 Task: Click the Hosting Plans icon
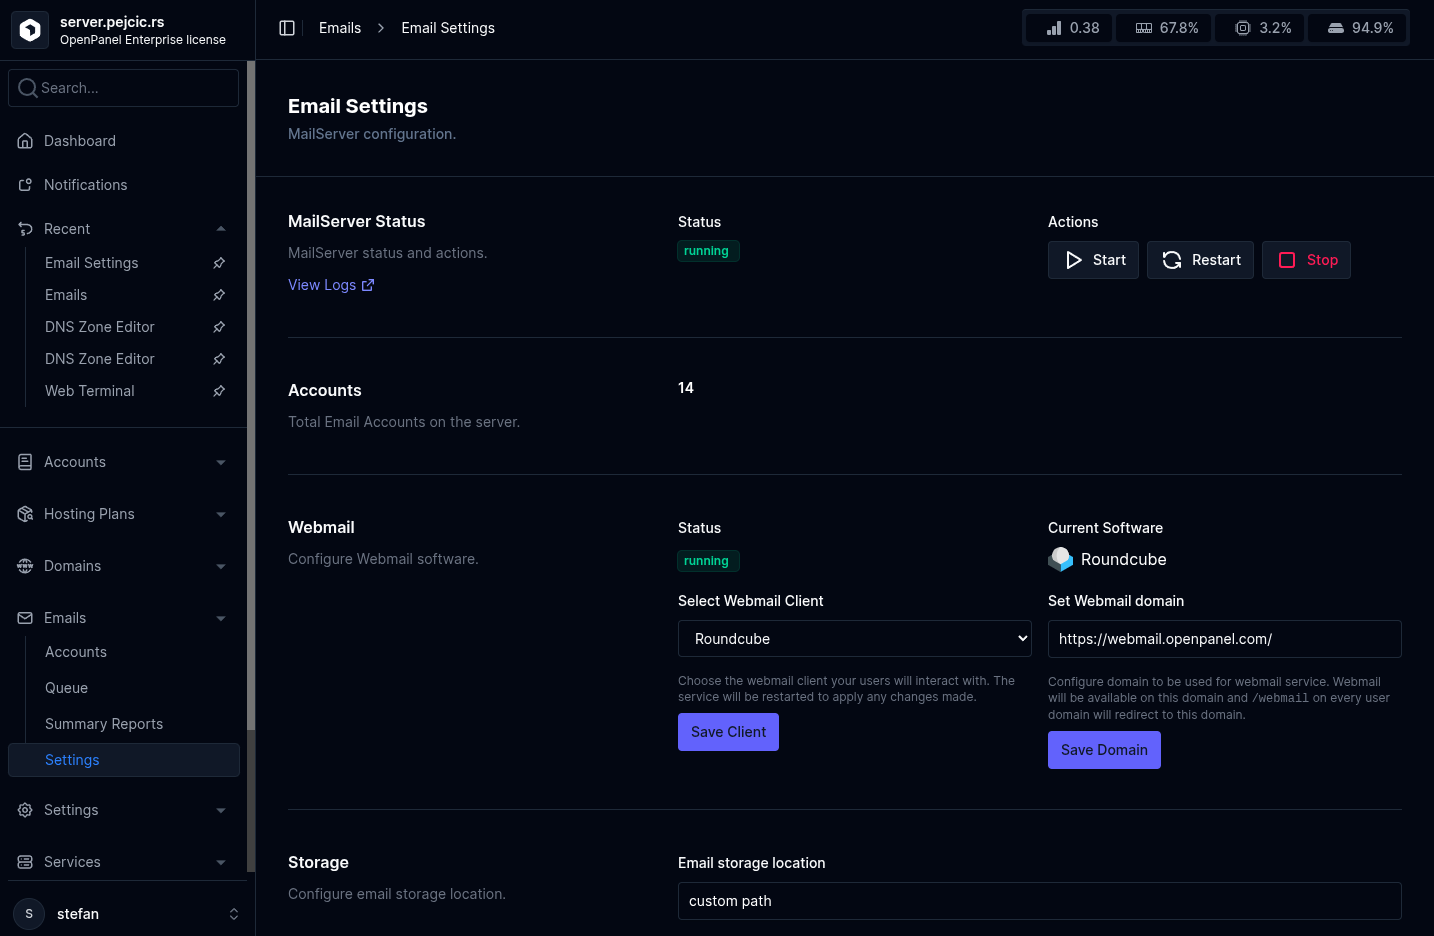pos(25,514)
